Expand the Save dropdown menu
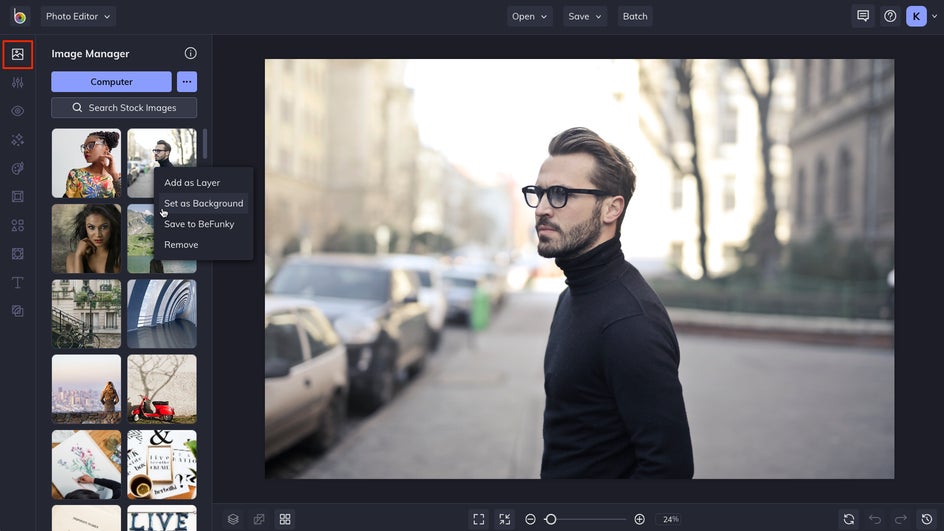Image resolution: width=944 pixels, height=531 pixels. tap(585, 16)
